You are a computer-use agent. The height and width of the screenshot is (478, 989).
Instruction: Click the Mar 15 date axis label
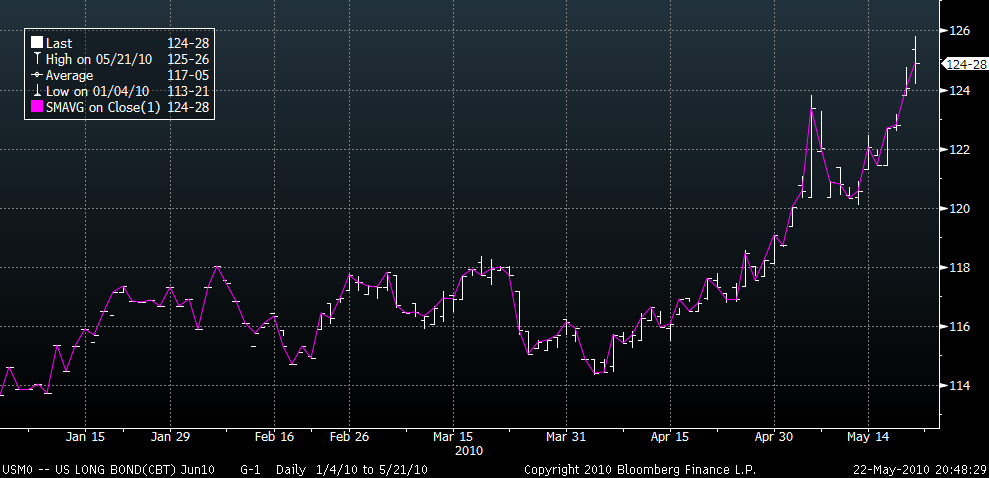[x=453, y=436]
